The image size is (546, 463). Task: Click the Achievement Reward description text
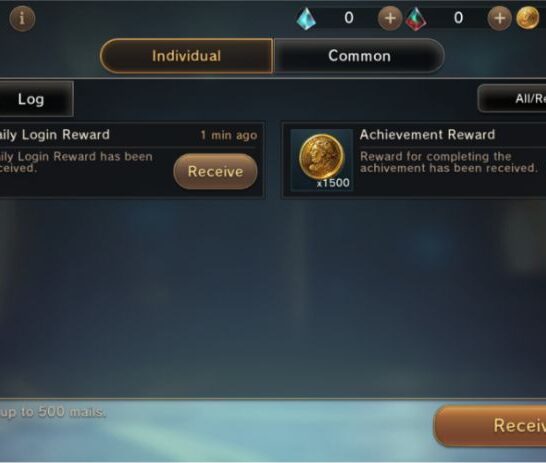tap(448, 162)
